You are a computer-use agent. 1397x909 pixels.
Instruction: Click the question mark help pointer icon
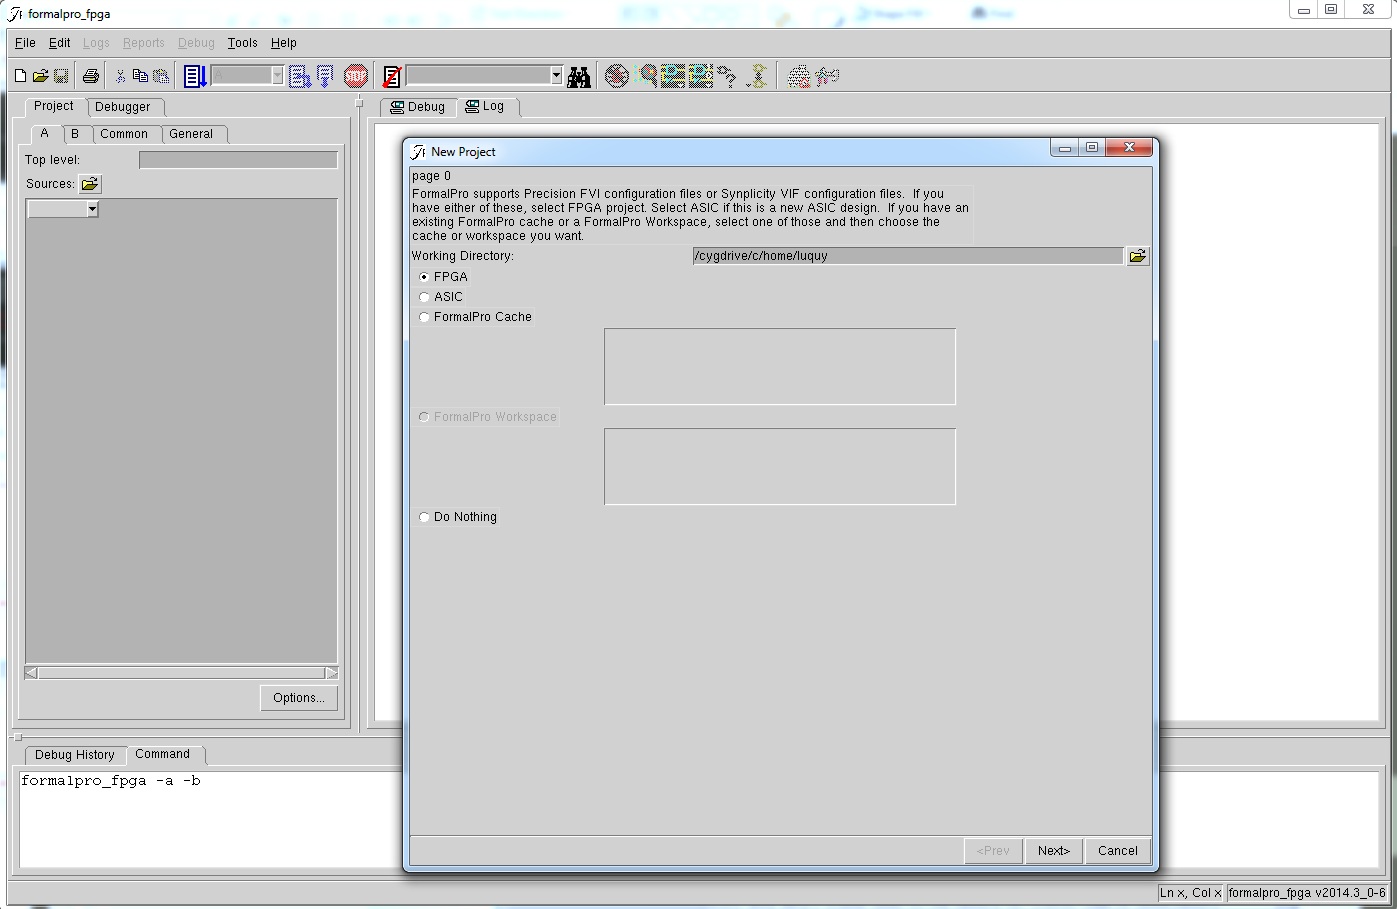coord(728,77)
